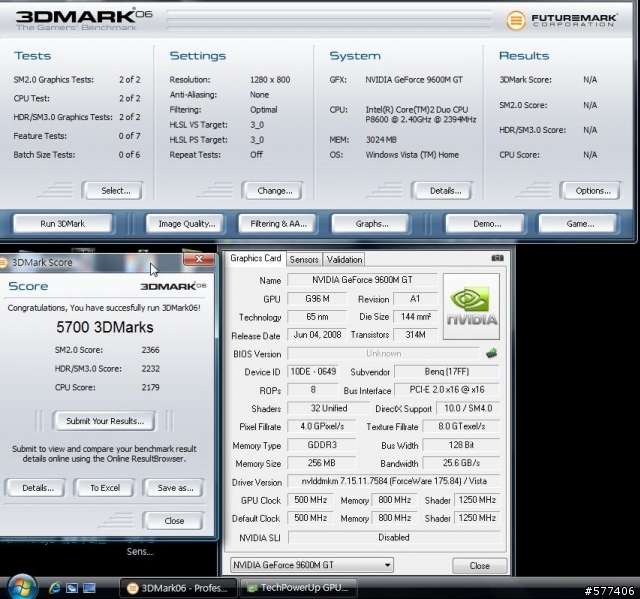Click the Bandwidth 25.6 GB/s field
This screenshot has width=640, height=599.
(461, 463)
